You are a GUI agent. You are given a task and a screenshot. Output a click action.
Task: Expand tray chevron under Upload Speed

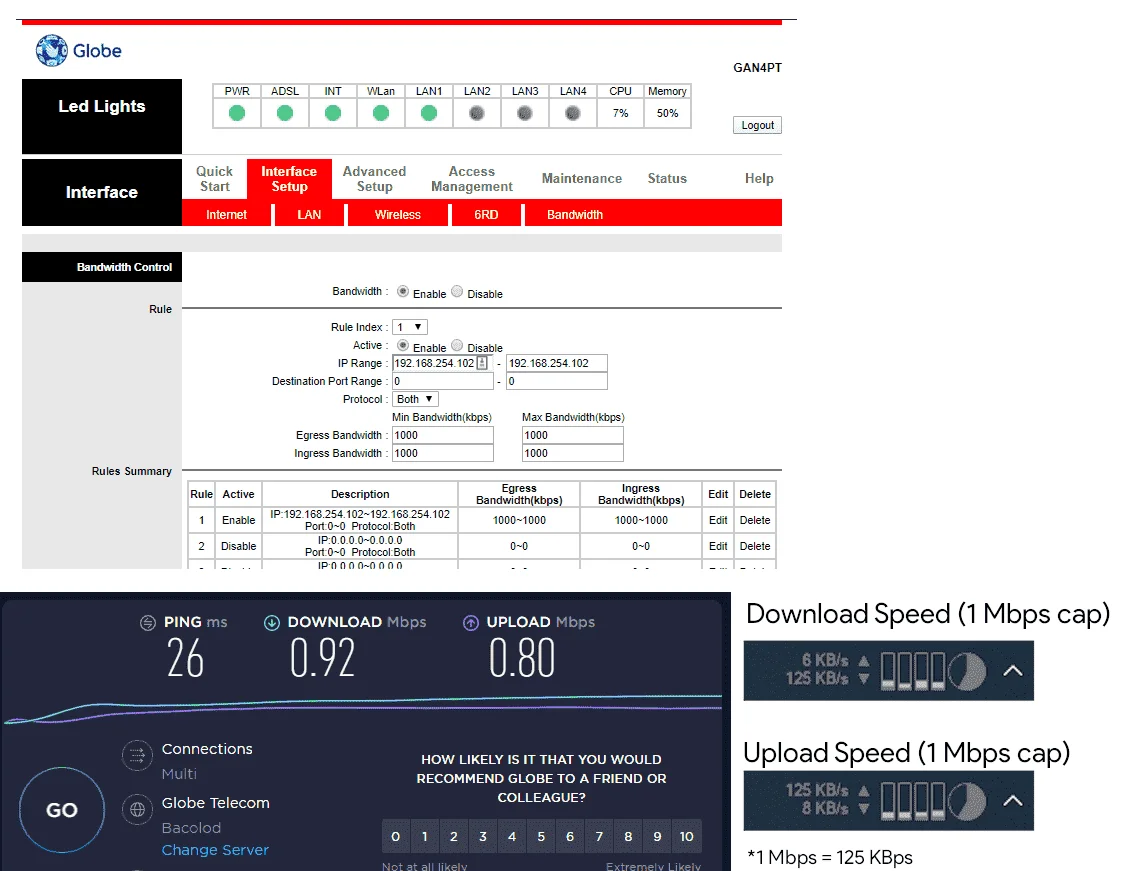(1013, 801)
